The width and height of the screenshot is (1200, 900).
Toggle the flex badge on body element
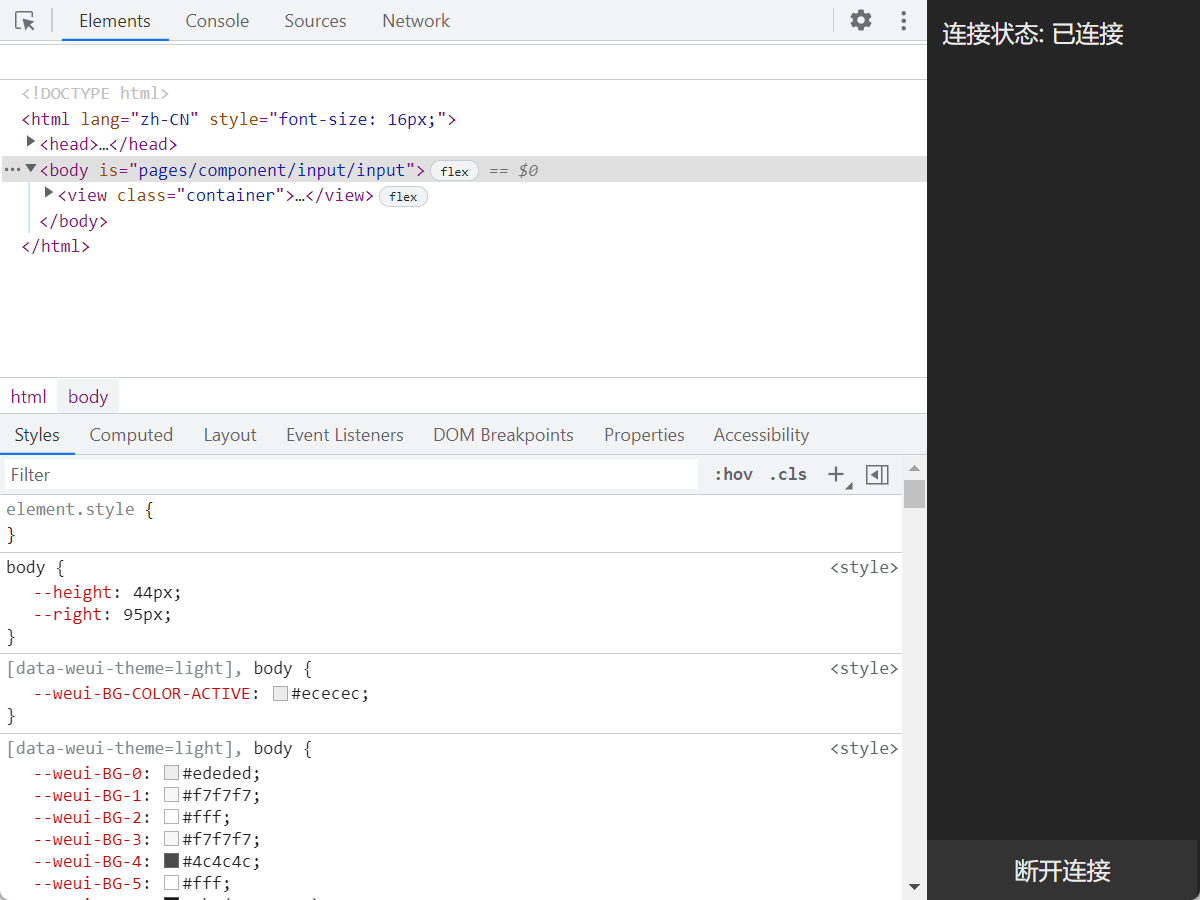pyautogui.click(x=454, y=171)
